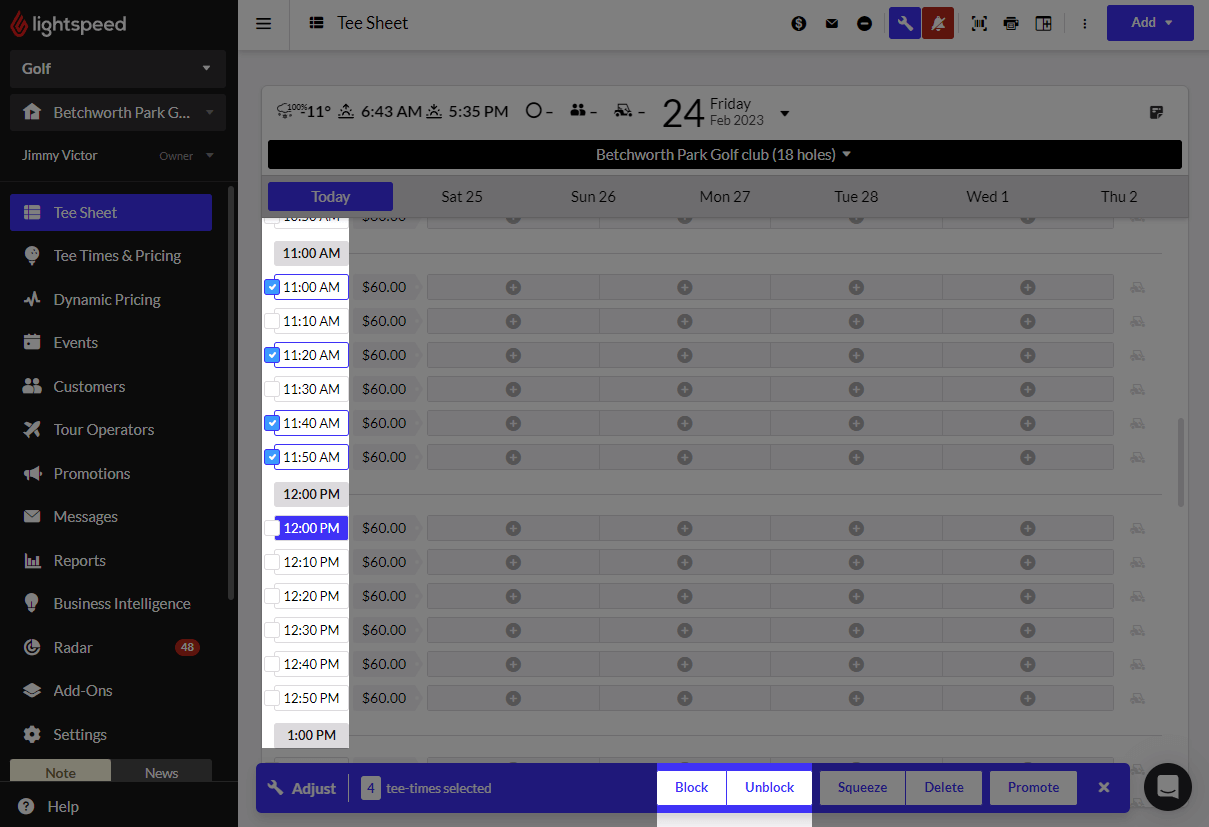The image size is (1209, 827).
Task: Open Tee Times & Pricing in sidebar
Action: pos(111,256)
